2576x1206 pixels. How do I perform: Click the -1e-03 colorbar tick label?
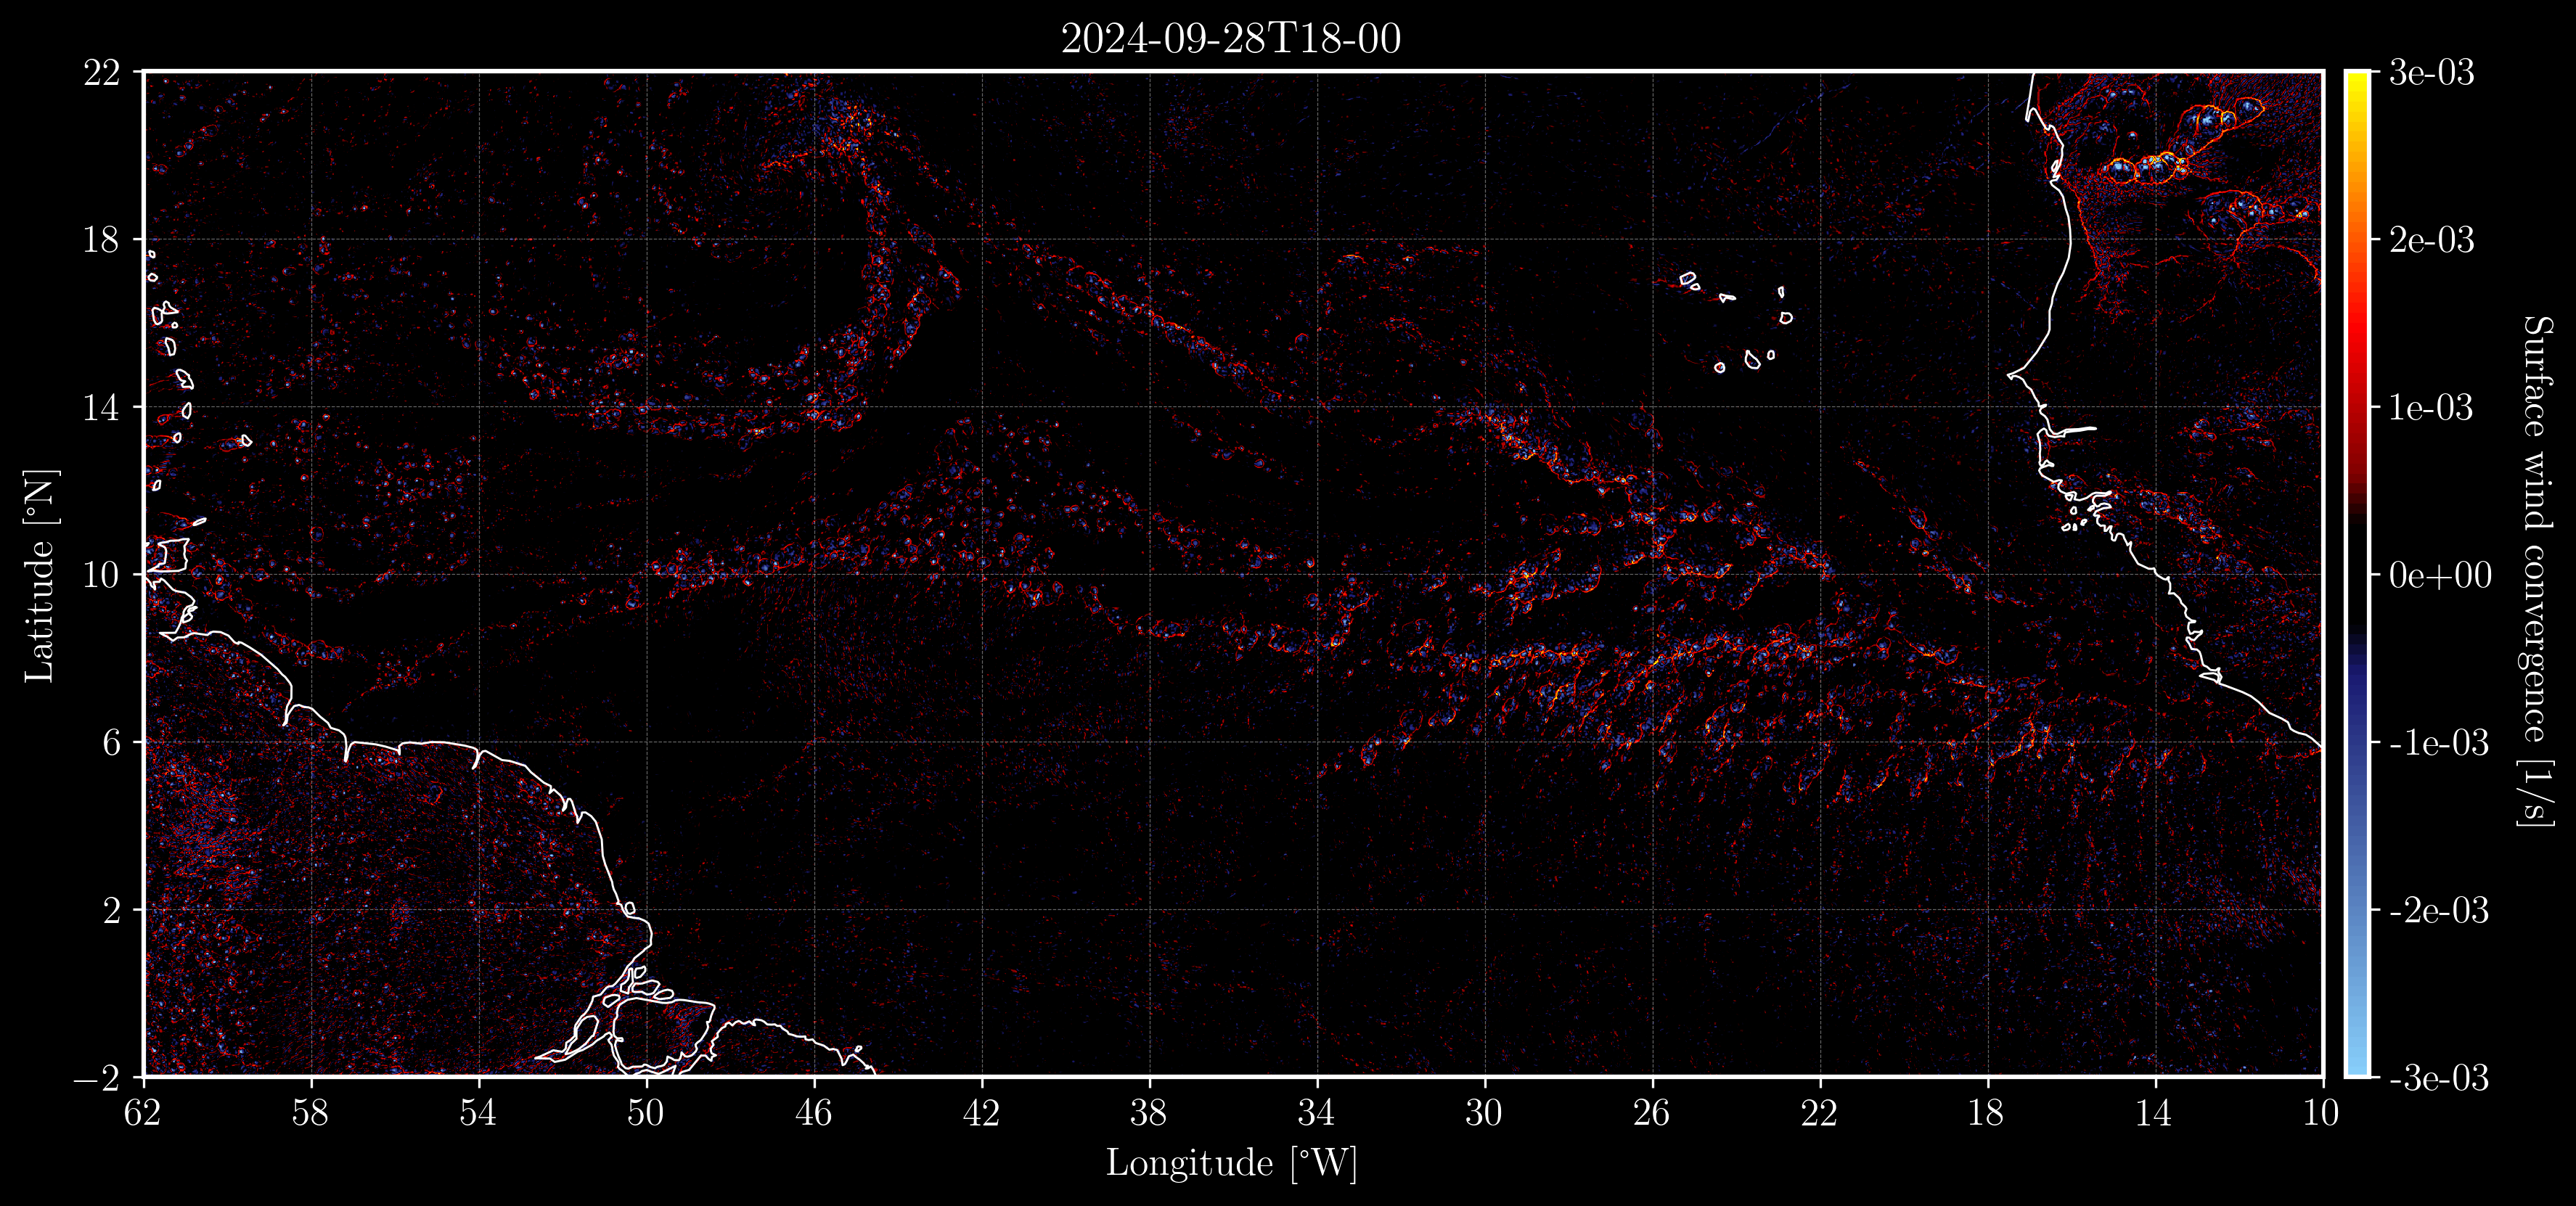tap(2438, 743)
